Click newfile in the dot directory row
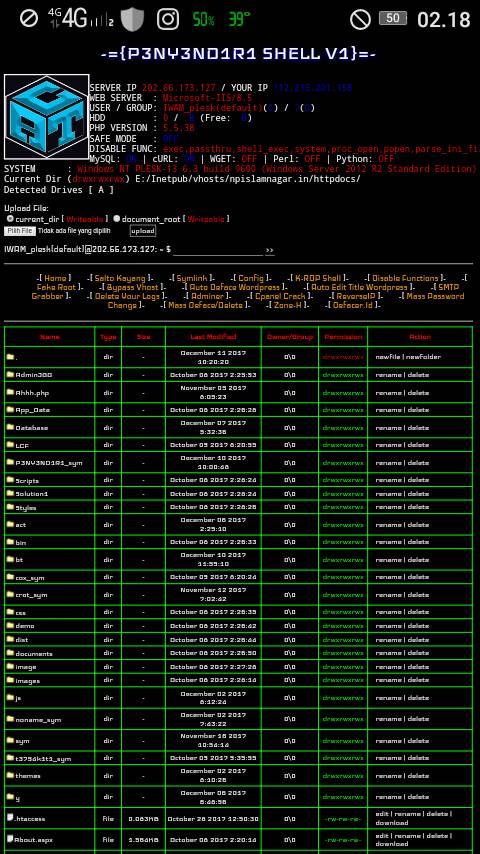The height and width of the screenshot is (854, 480). pos(388,357)
